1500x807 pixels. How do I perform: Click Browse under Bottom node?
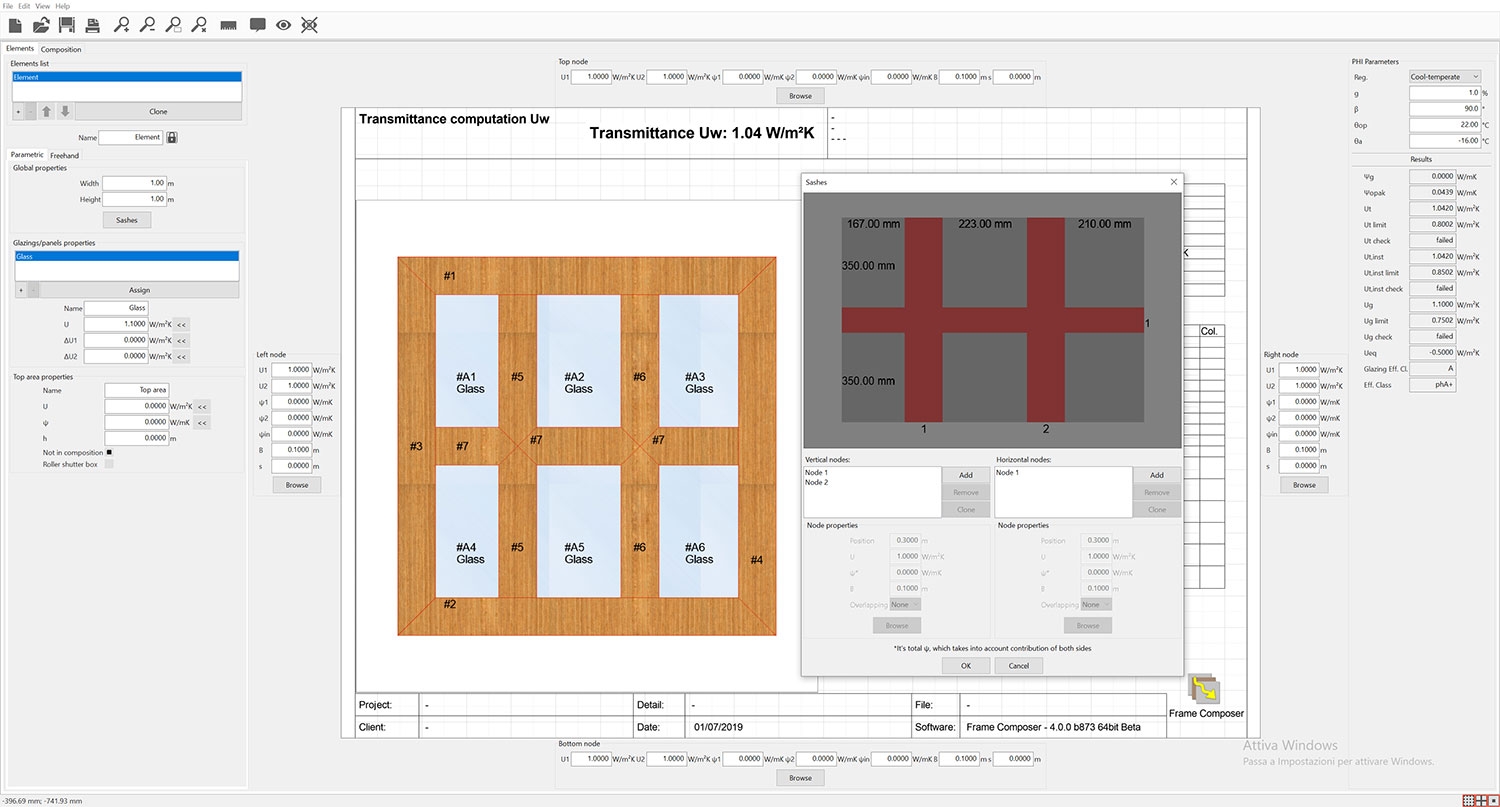tap(800, 777)
